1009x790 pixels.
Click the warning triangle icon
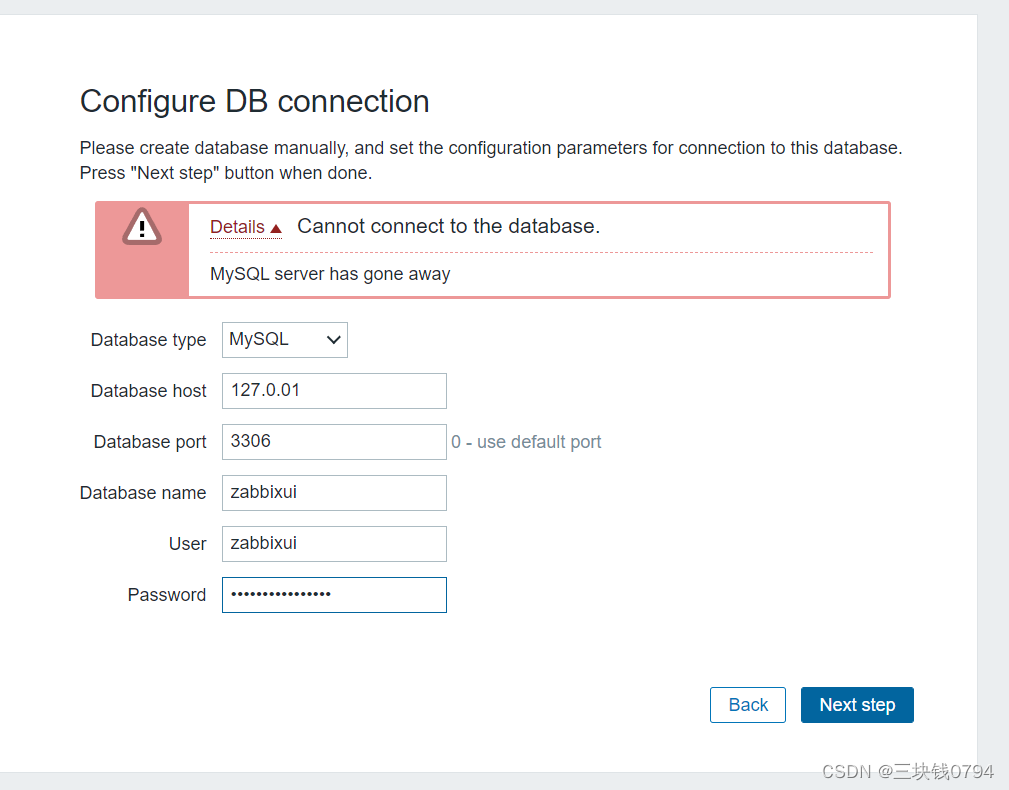(142, 227)
